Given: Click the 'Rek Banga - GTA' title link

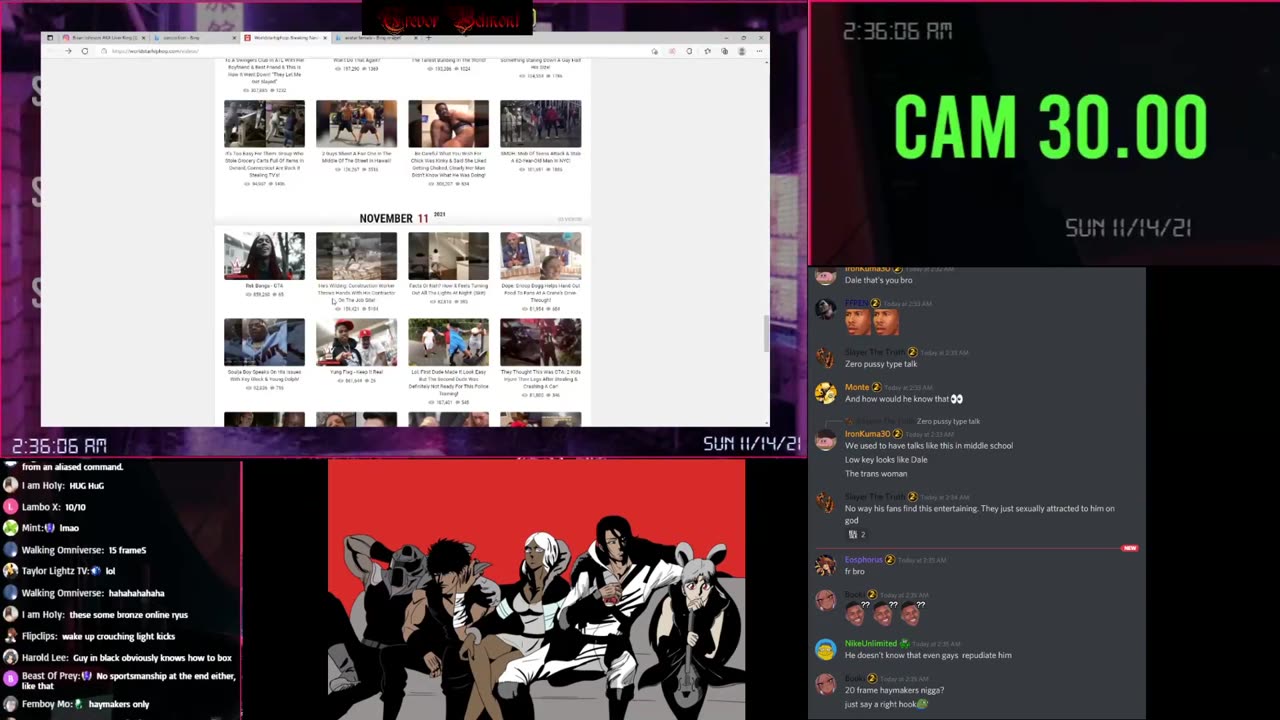Looking at the screenshot, I should point(264,286).
